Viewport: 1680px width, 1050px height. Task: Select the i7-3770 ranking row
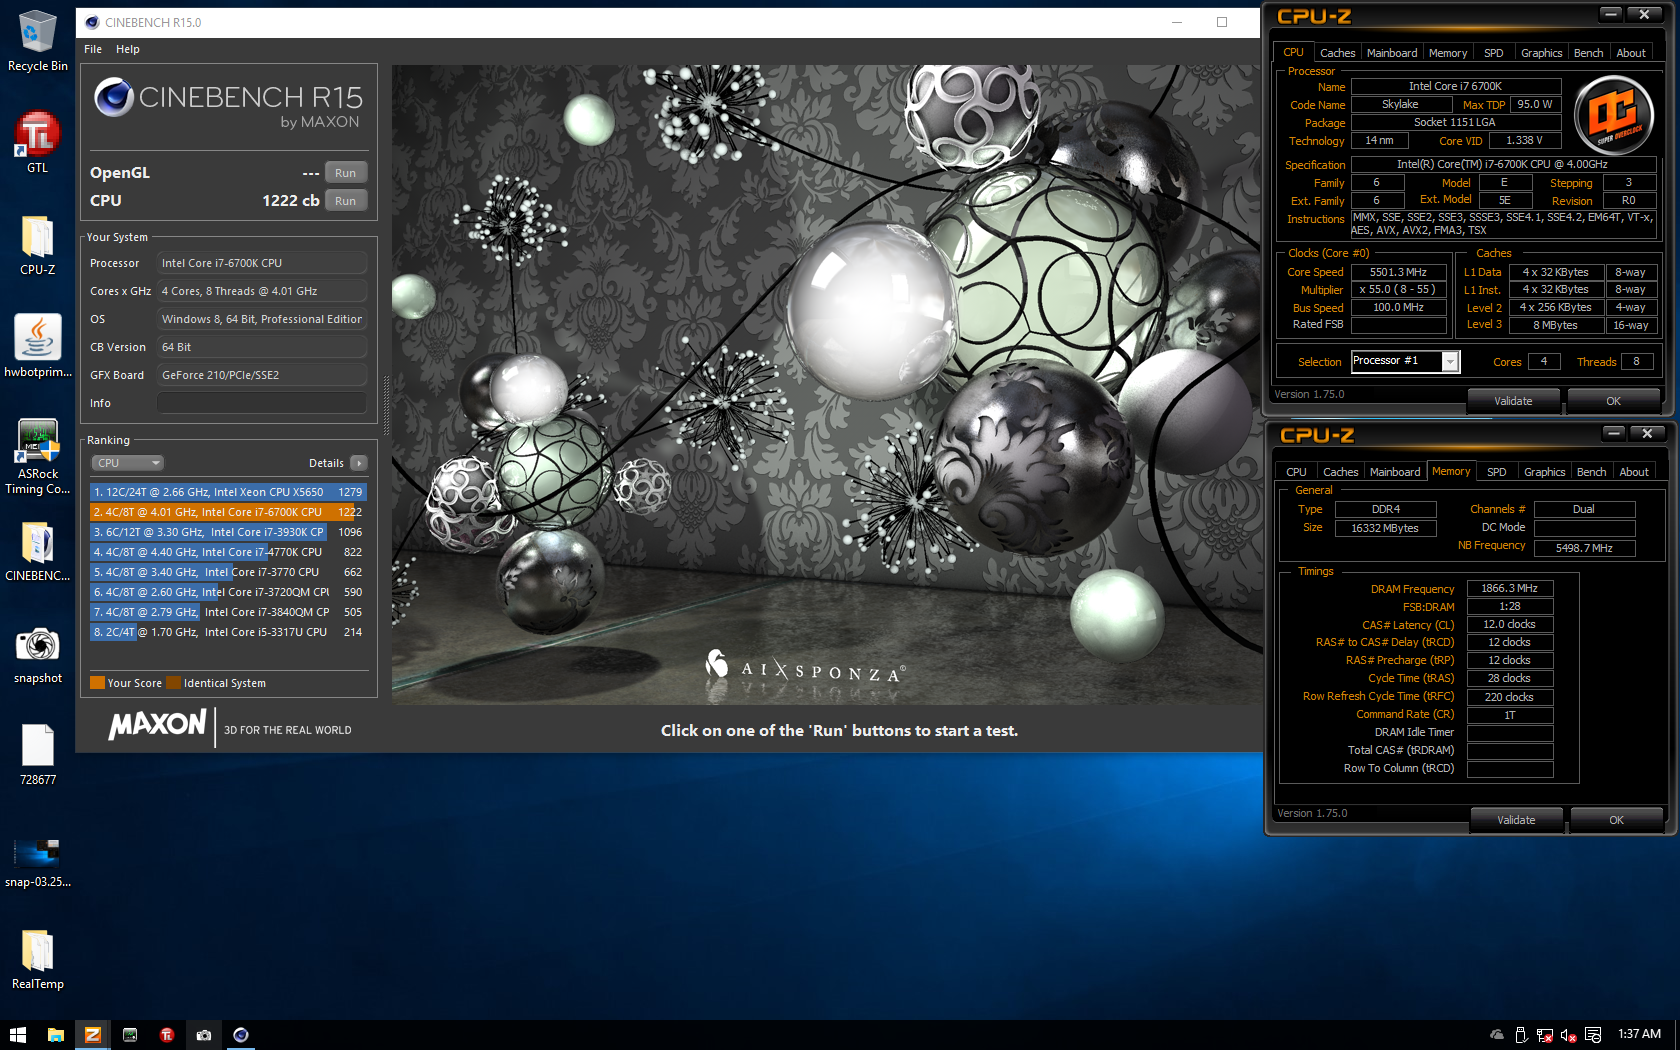[x=228, y=572]
